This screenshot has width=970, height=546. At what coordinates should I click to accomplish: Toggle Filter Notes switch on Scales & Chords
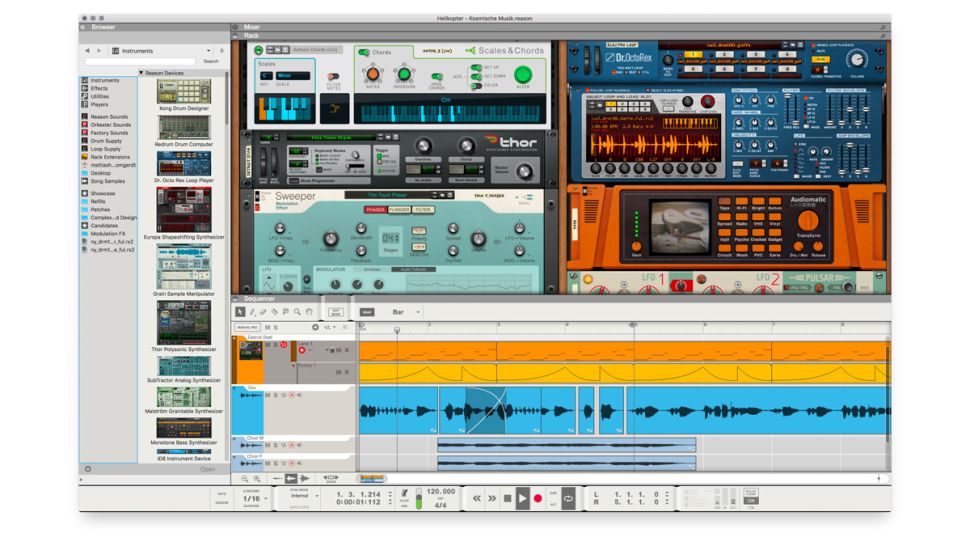pyautogui.click(x=333, y=77)
